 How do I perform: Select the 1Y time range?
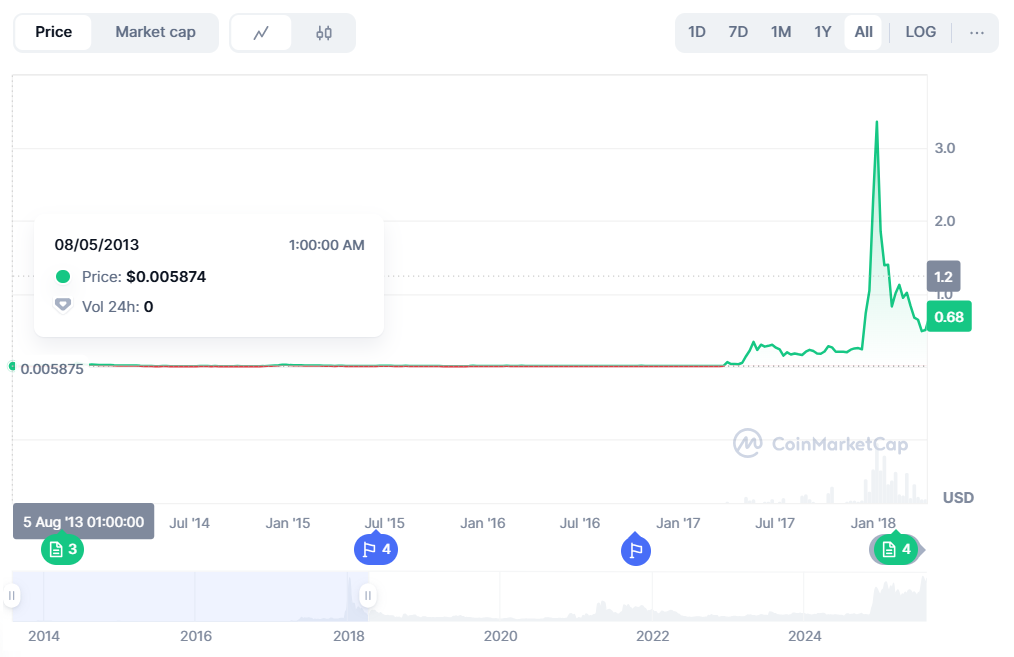tap(823, 32)
